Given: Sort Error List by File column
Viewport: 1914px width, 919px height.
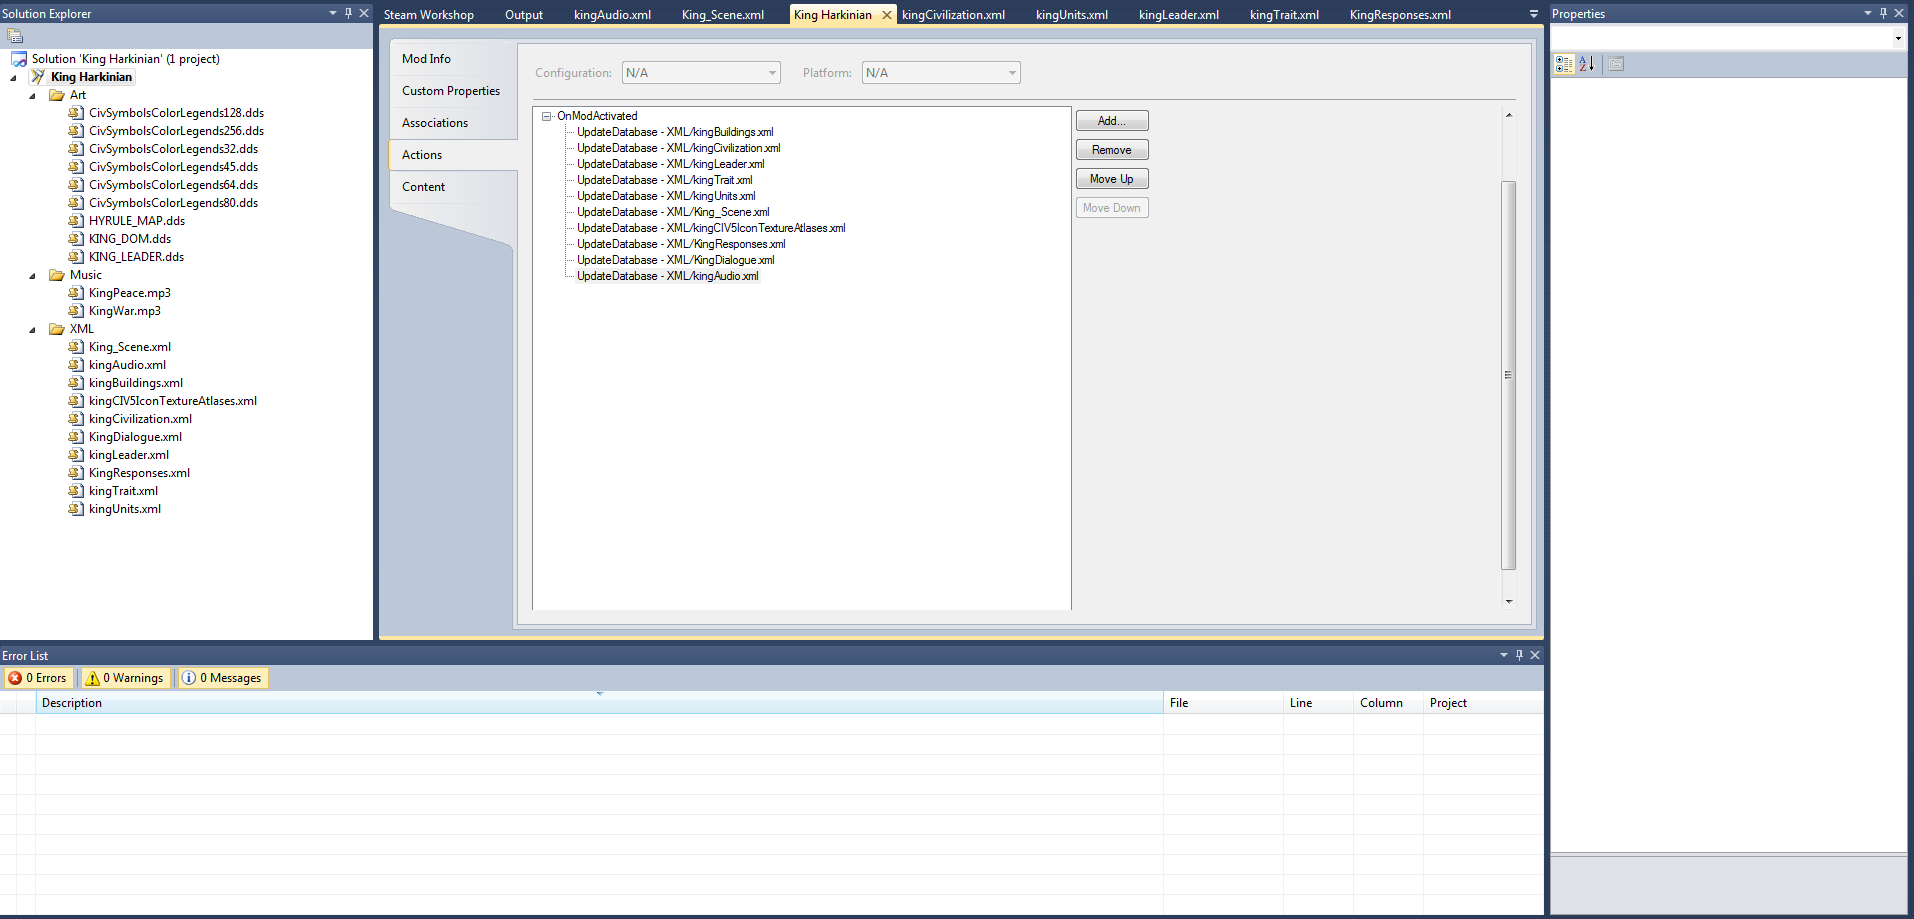Looking at the screenshot, I should click(x=1223, y=703).
